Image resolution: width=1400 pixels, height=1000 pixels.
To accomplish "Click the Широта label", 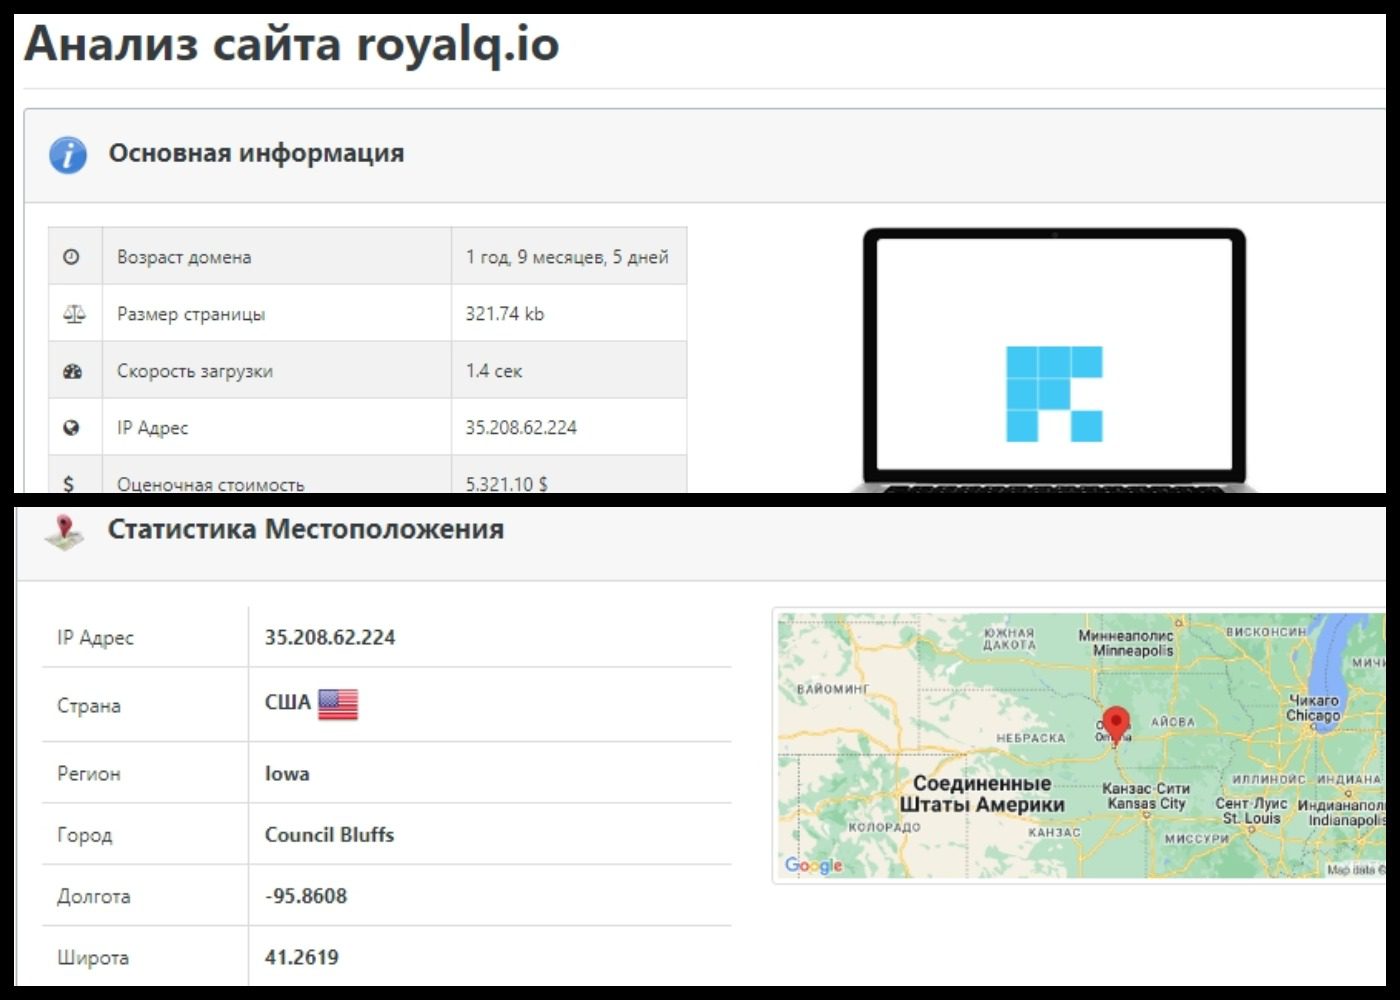I will pyautogui.click(x=93, y=958).
